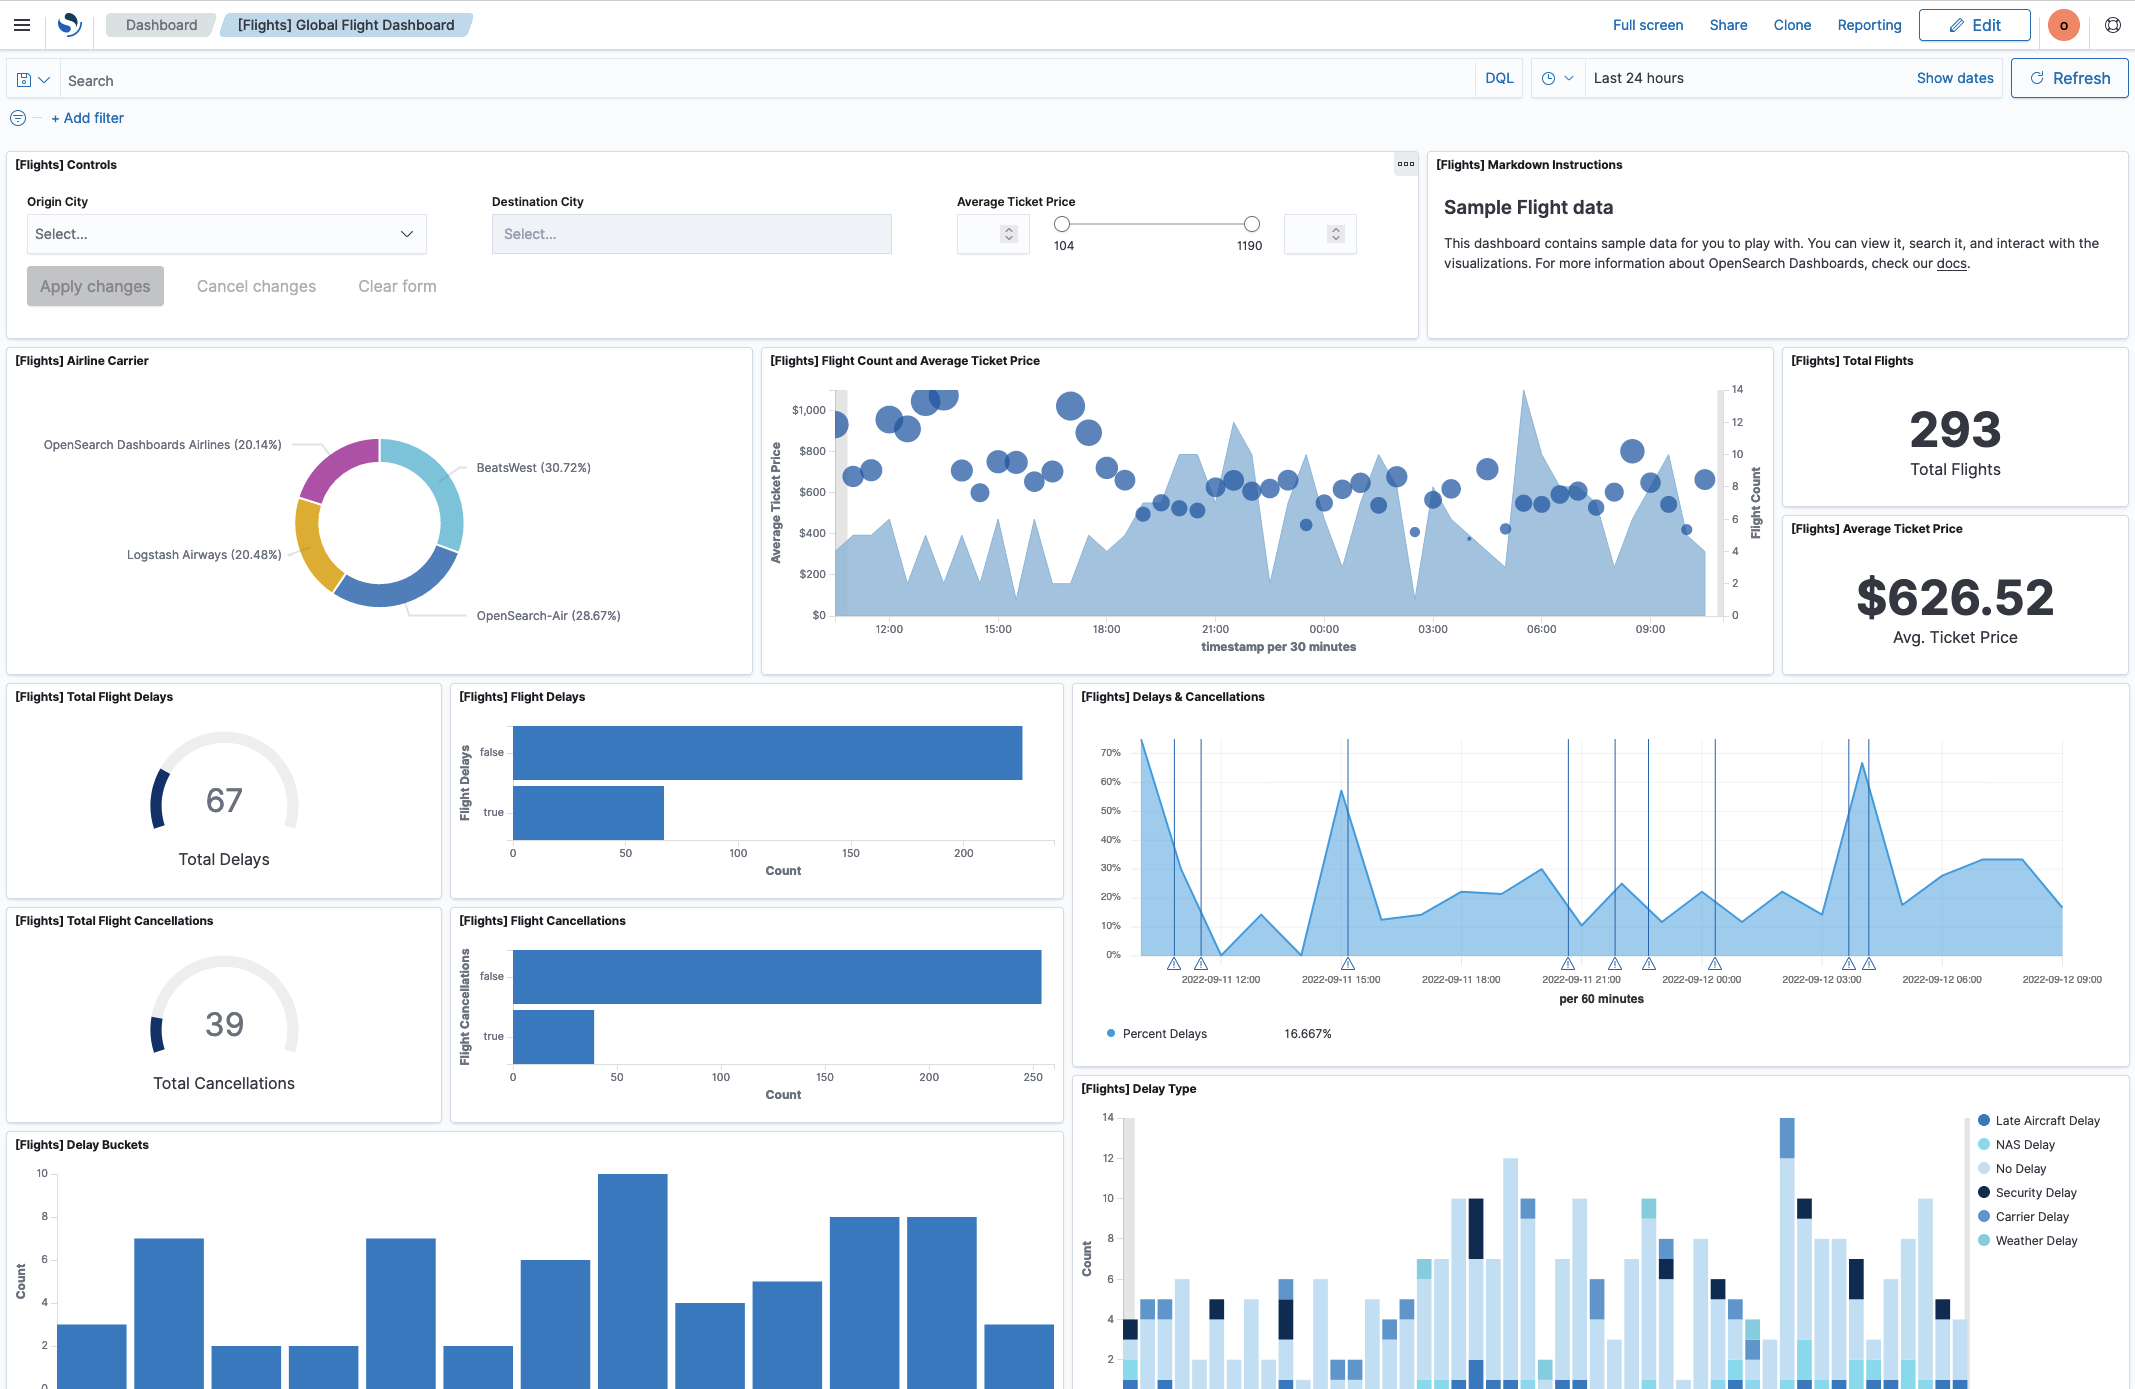This screenshot has height=1389, width=2135.
Task: Click Logstash Airways (20.48%) label
Action: [204, 555]
